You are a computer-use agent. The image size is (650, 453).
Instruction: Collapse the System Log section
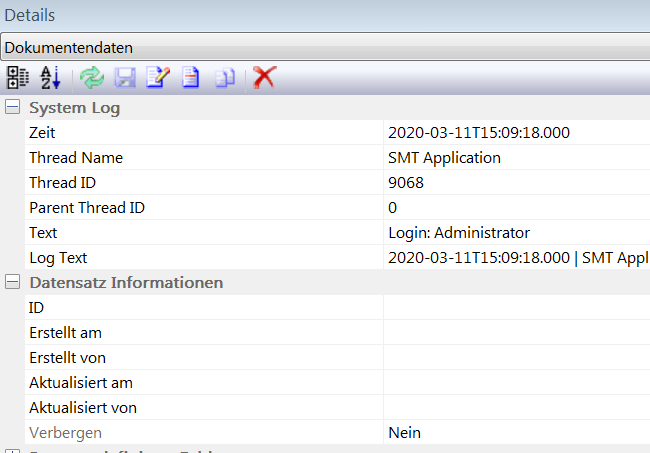(x=12, y=108)
